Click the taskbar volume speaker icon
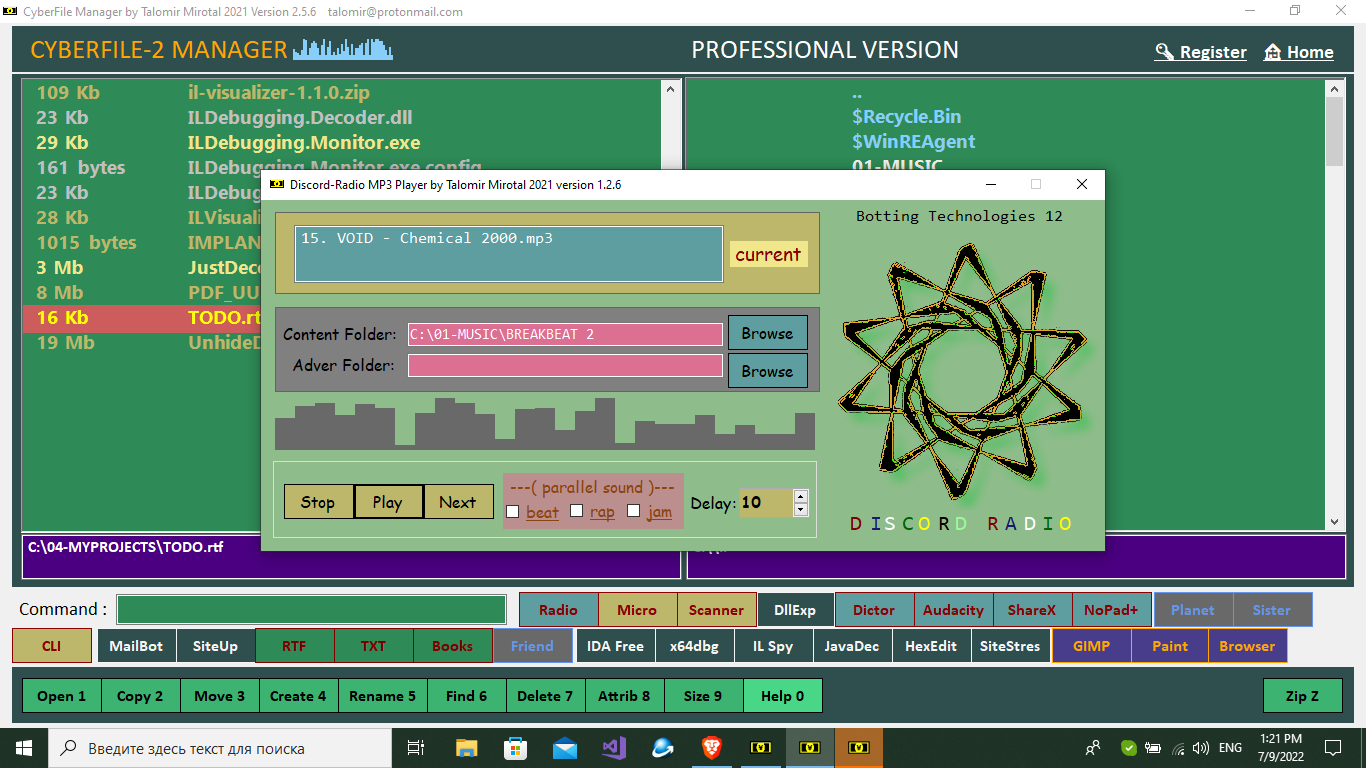The width and height of the screenshot is (1366, 768). (x=1201, y=747)
